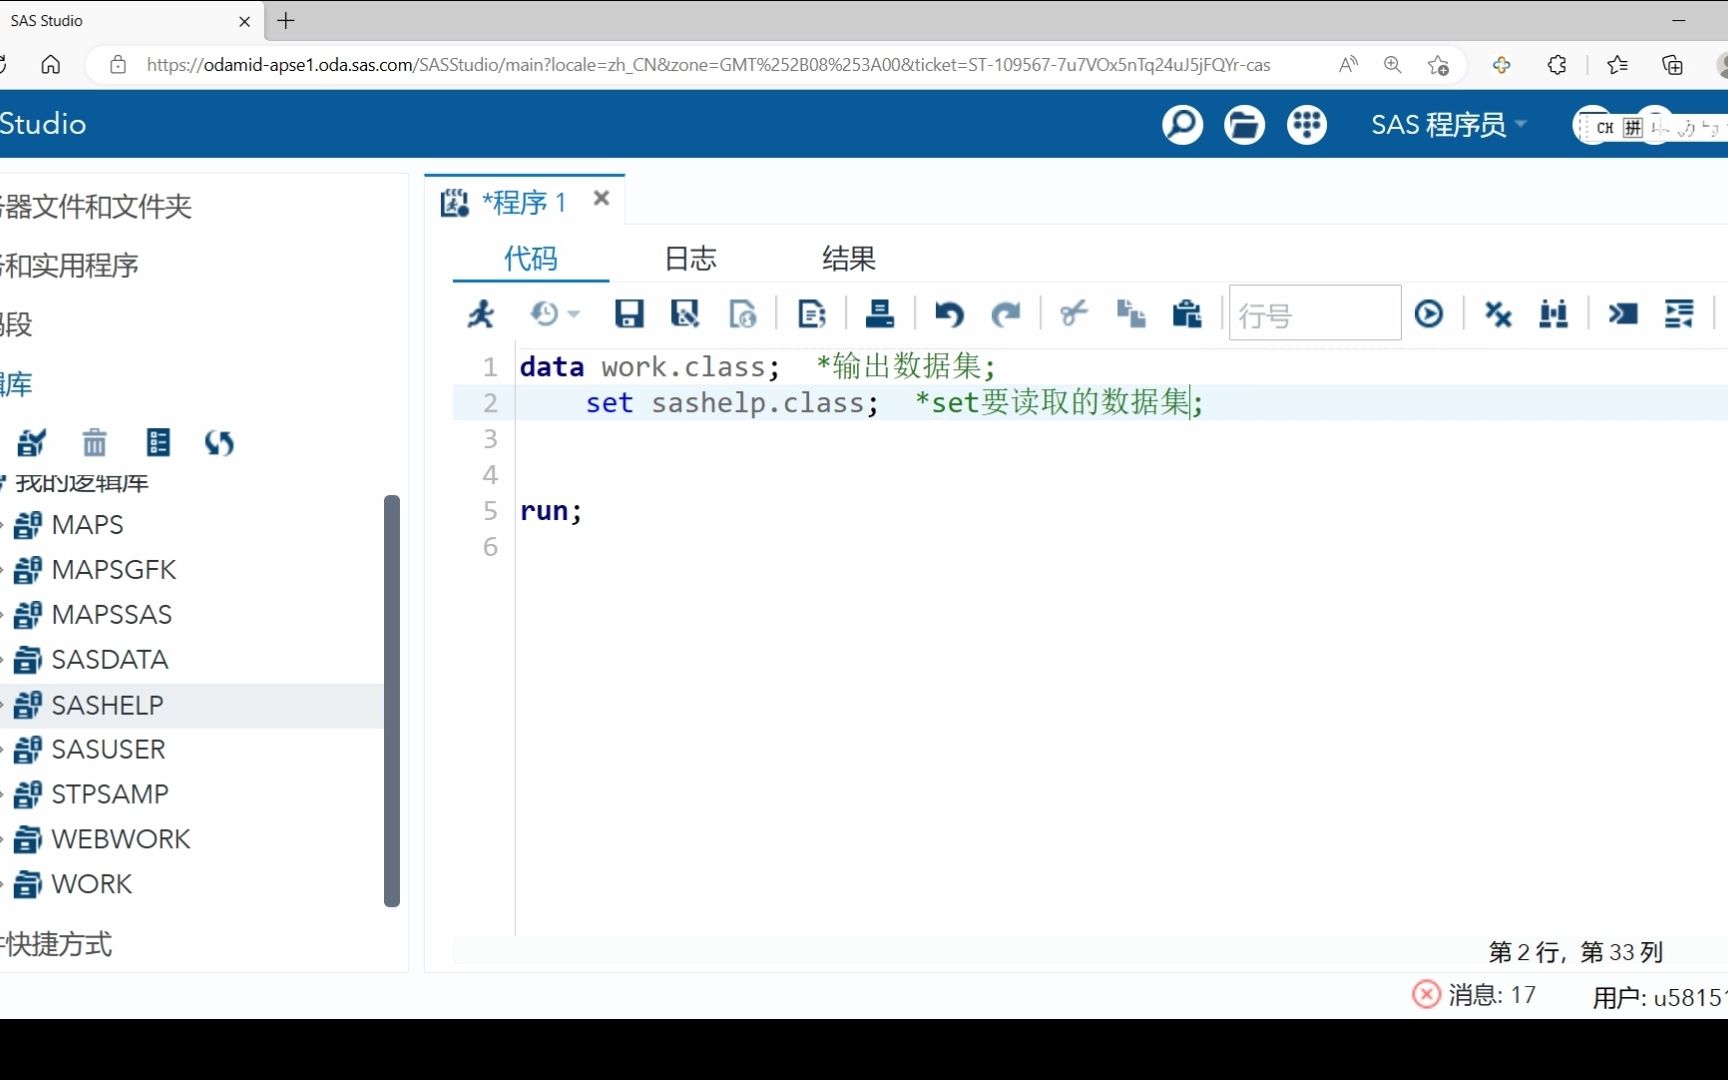Expand the file shortcuts 快捷方式 section
Image resolution: width=1728 pixels, height=1080 pixels.
[56, 944]
